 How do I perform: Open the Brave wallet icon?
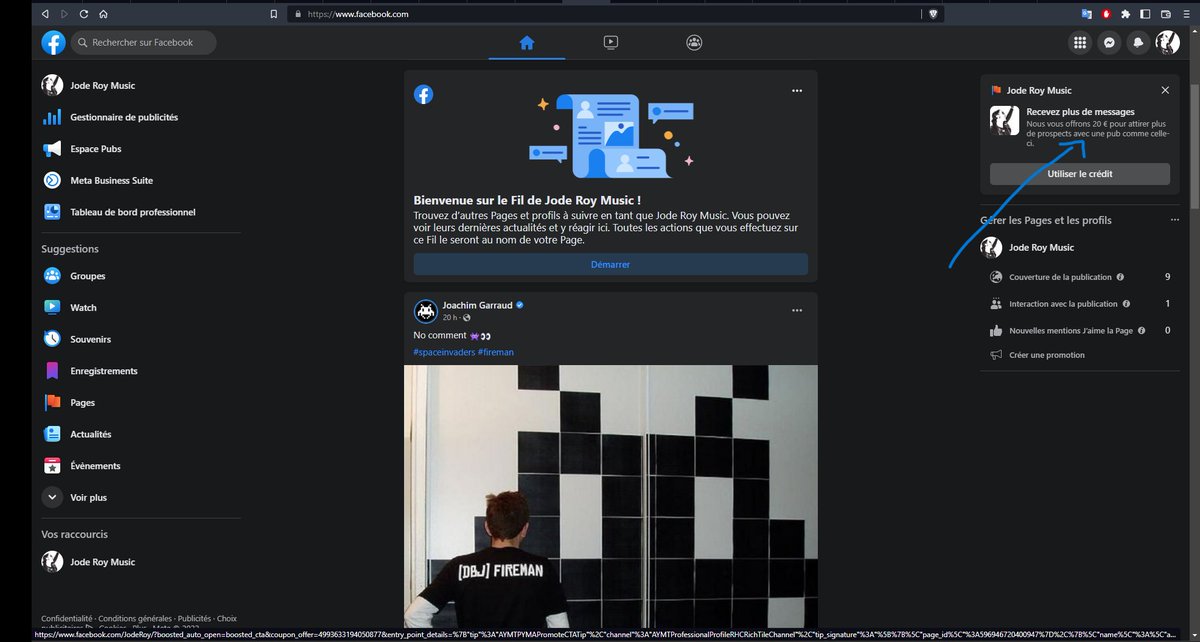tap(1165, 14)
